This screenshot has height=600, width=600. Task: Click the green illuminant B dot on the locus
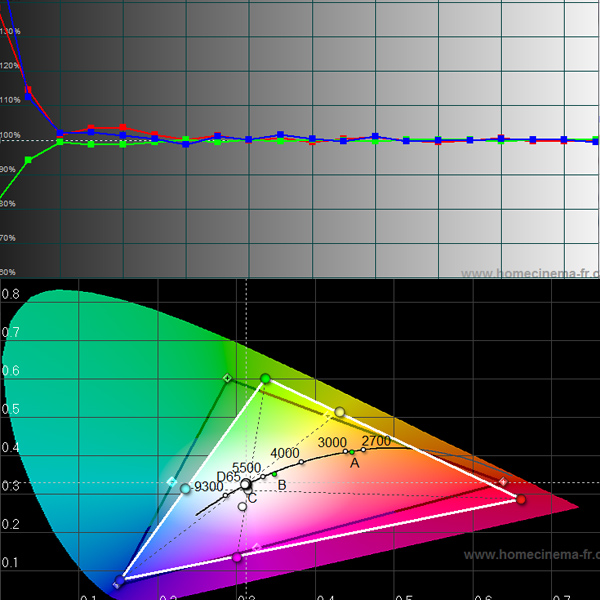coord(274,474)
